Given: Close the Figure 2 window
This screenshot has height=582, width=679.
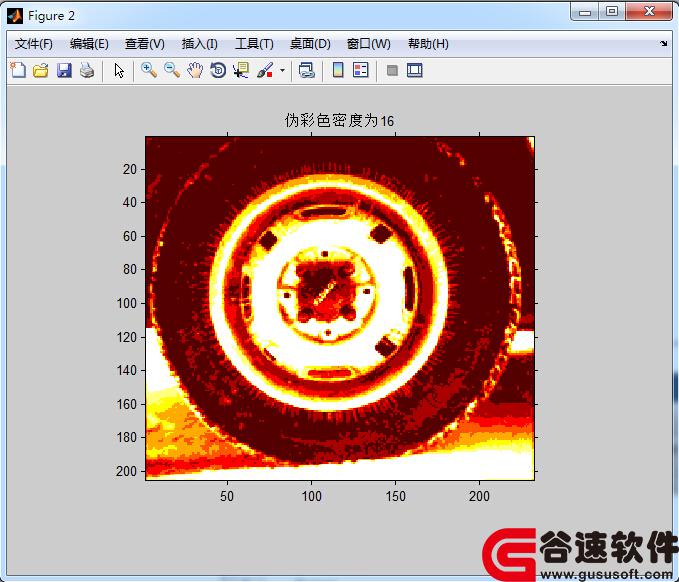Looking at the screenshot, I should point(649,12).
